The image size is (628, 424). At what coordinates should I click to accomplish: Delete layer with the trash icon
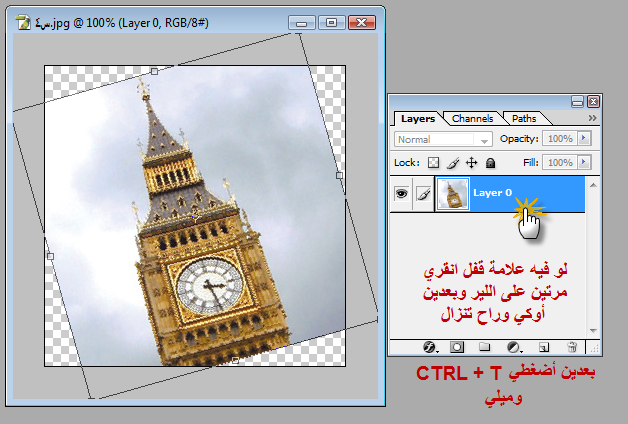(572, 347)
